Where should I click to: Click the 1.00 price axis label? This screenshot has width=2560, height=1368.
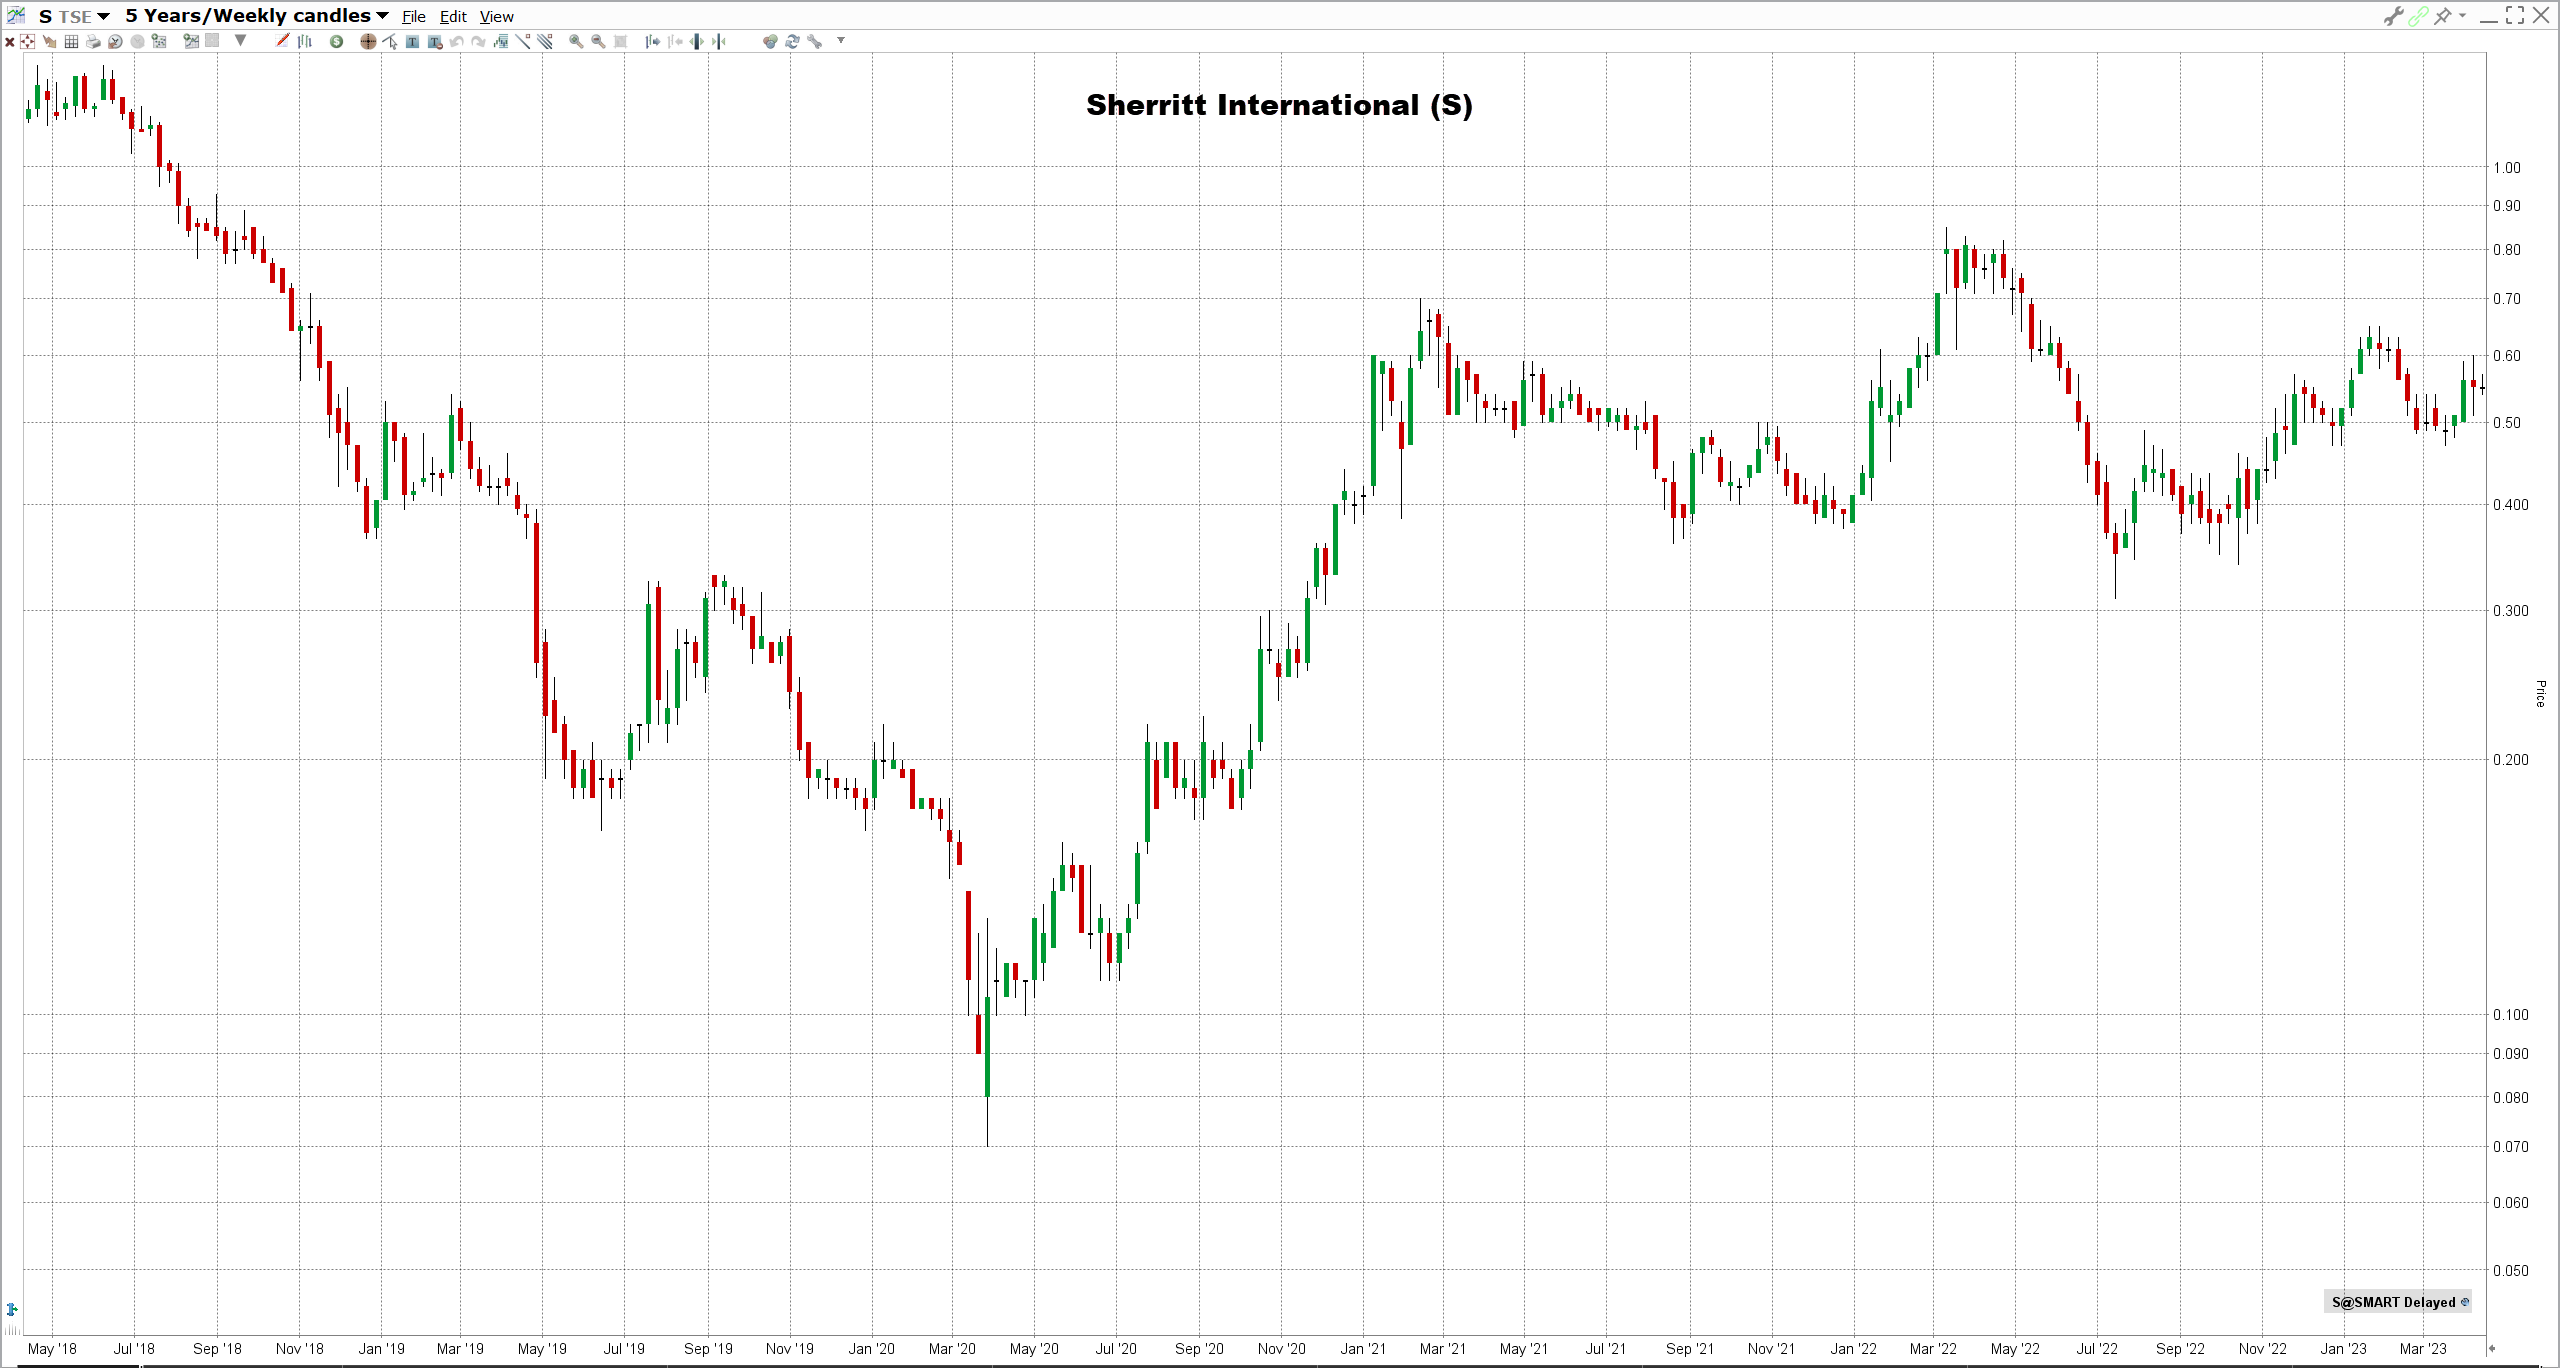click(x=2506, y=168)
